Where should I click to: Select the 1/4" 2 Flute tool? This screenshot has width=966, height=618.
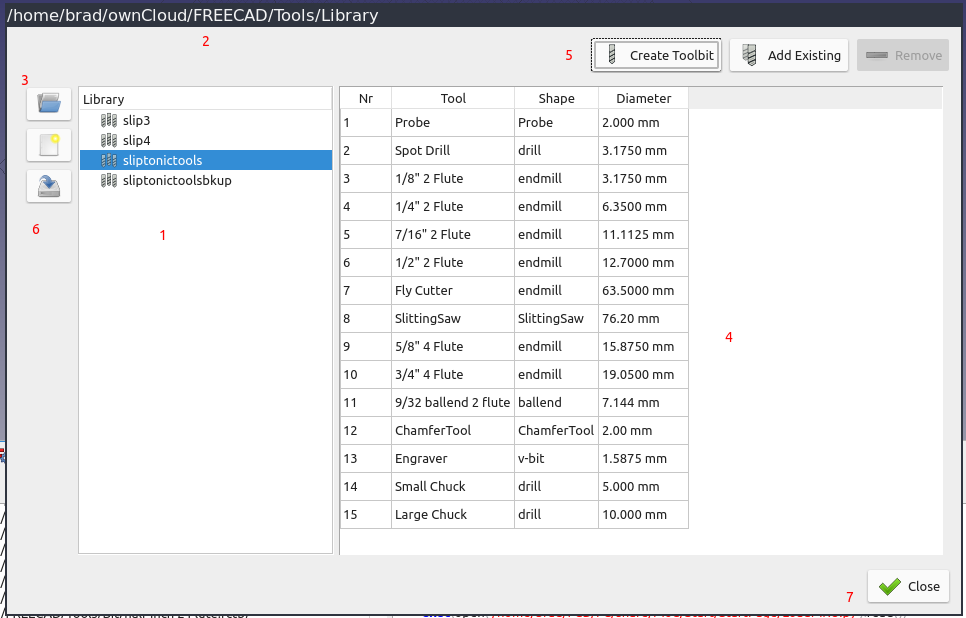[453, 206]
